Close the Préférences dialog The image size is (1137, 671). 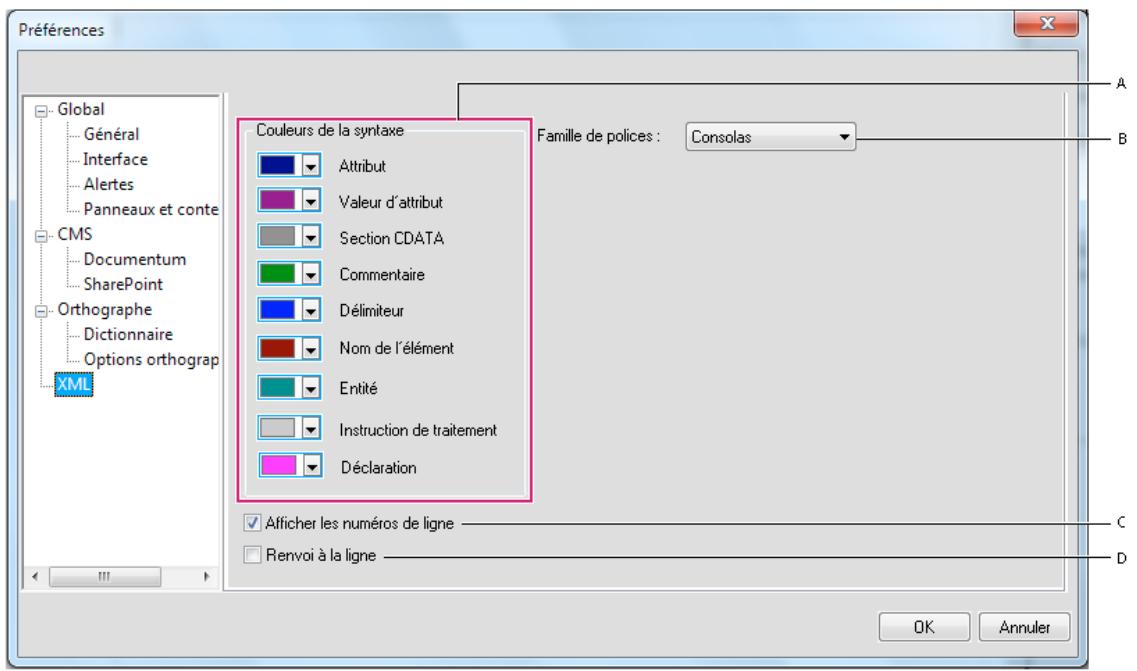click(1046, 23)
